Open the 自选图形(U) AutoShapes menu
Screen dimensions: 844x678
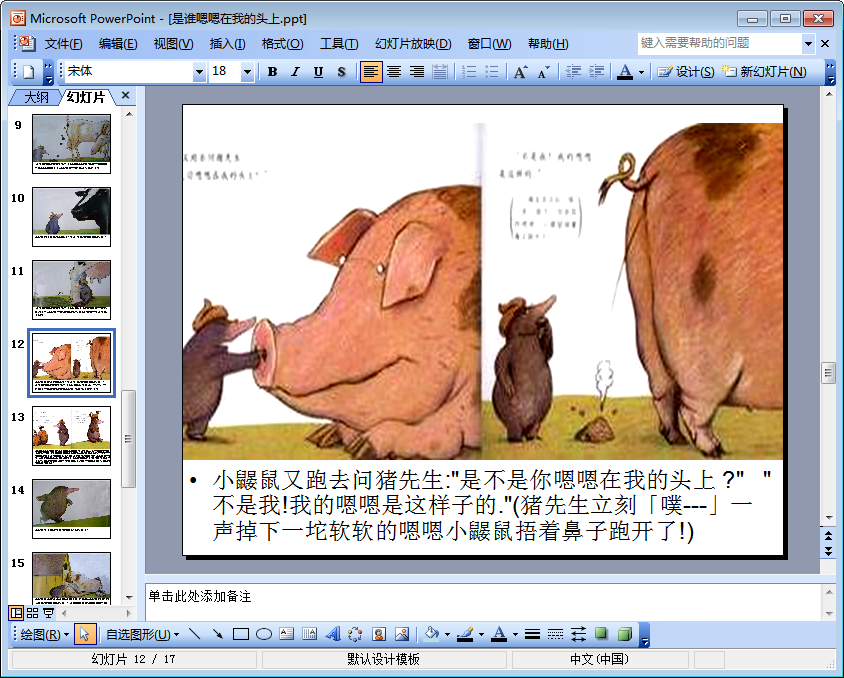(142, 635)
